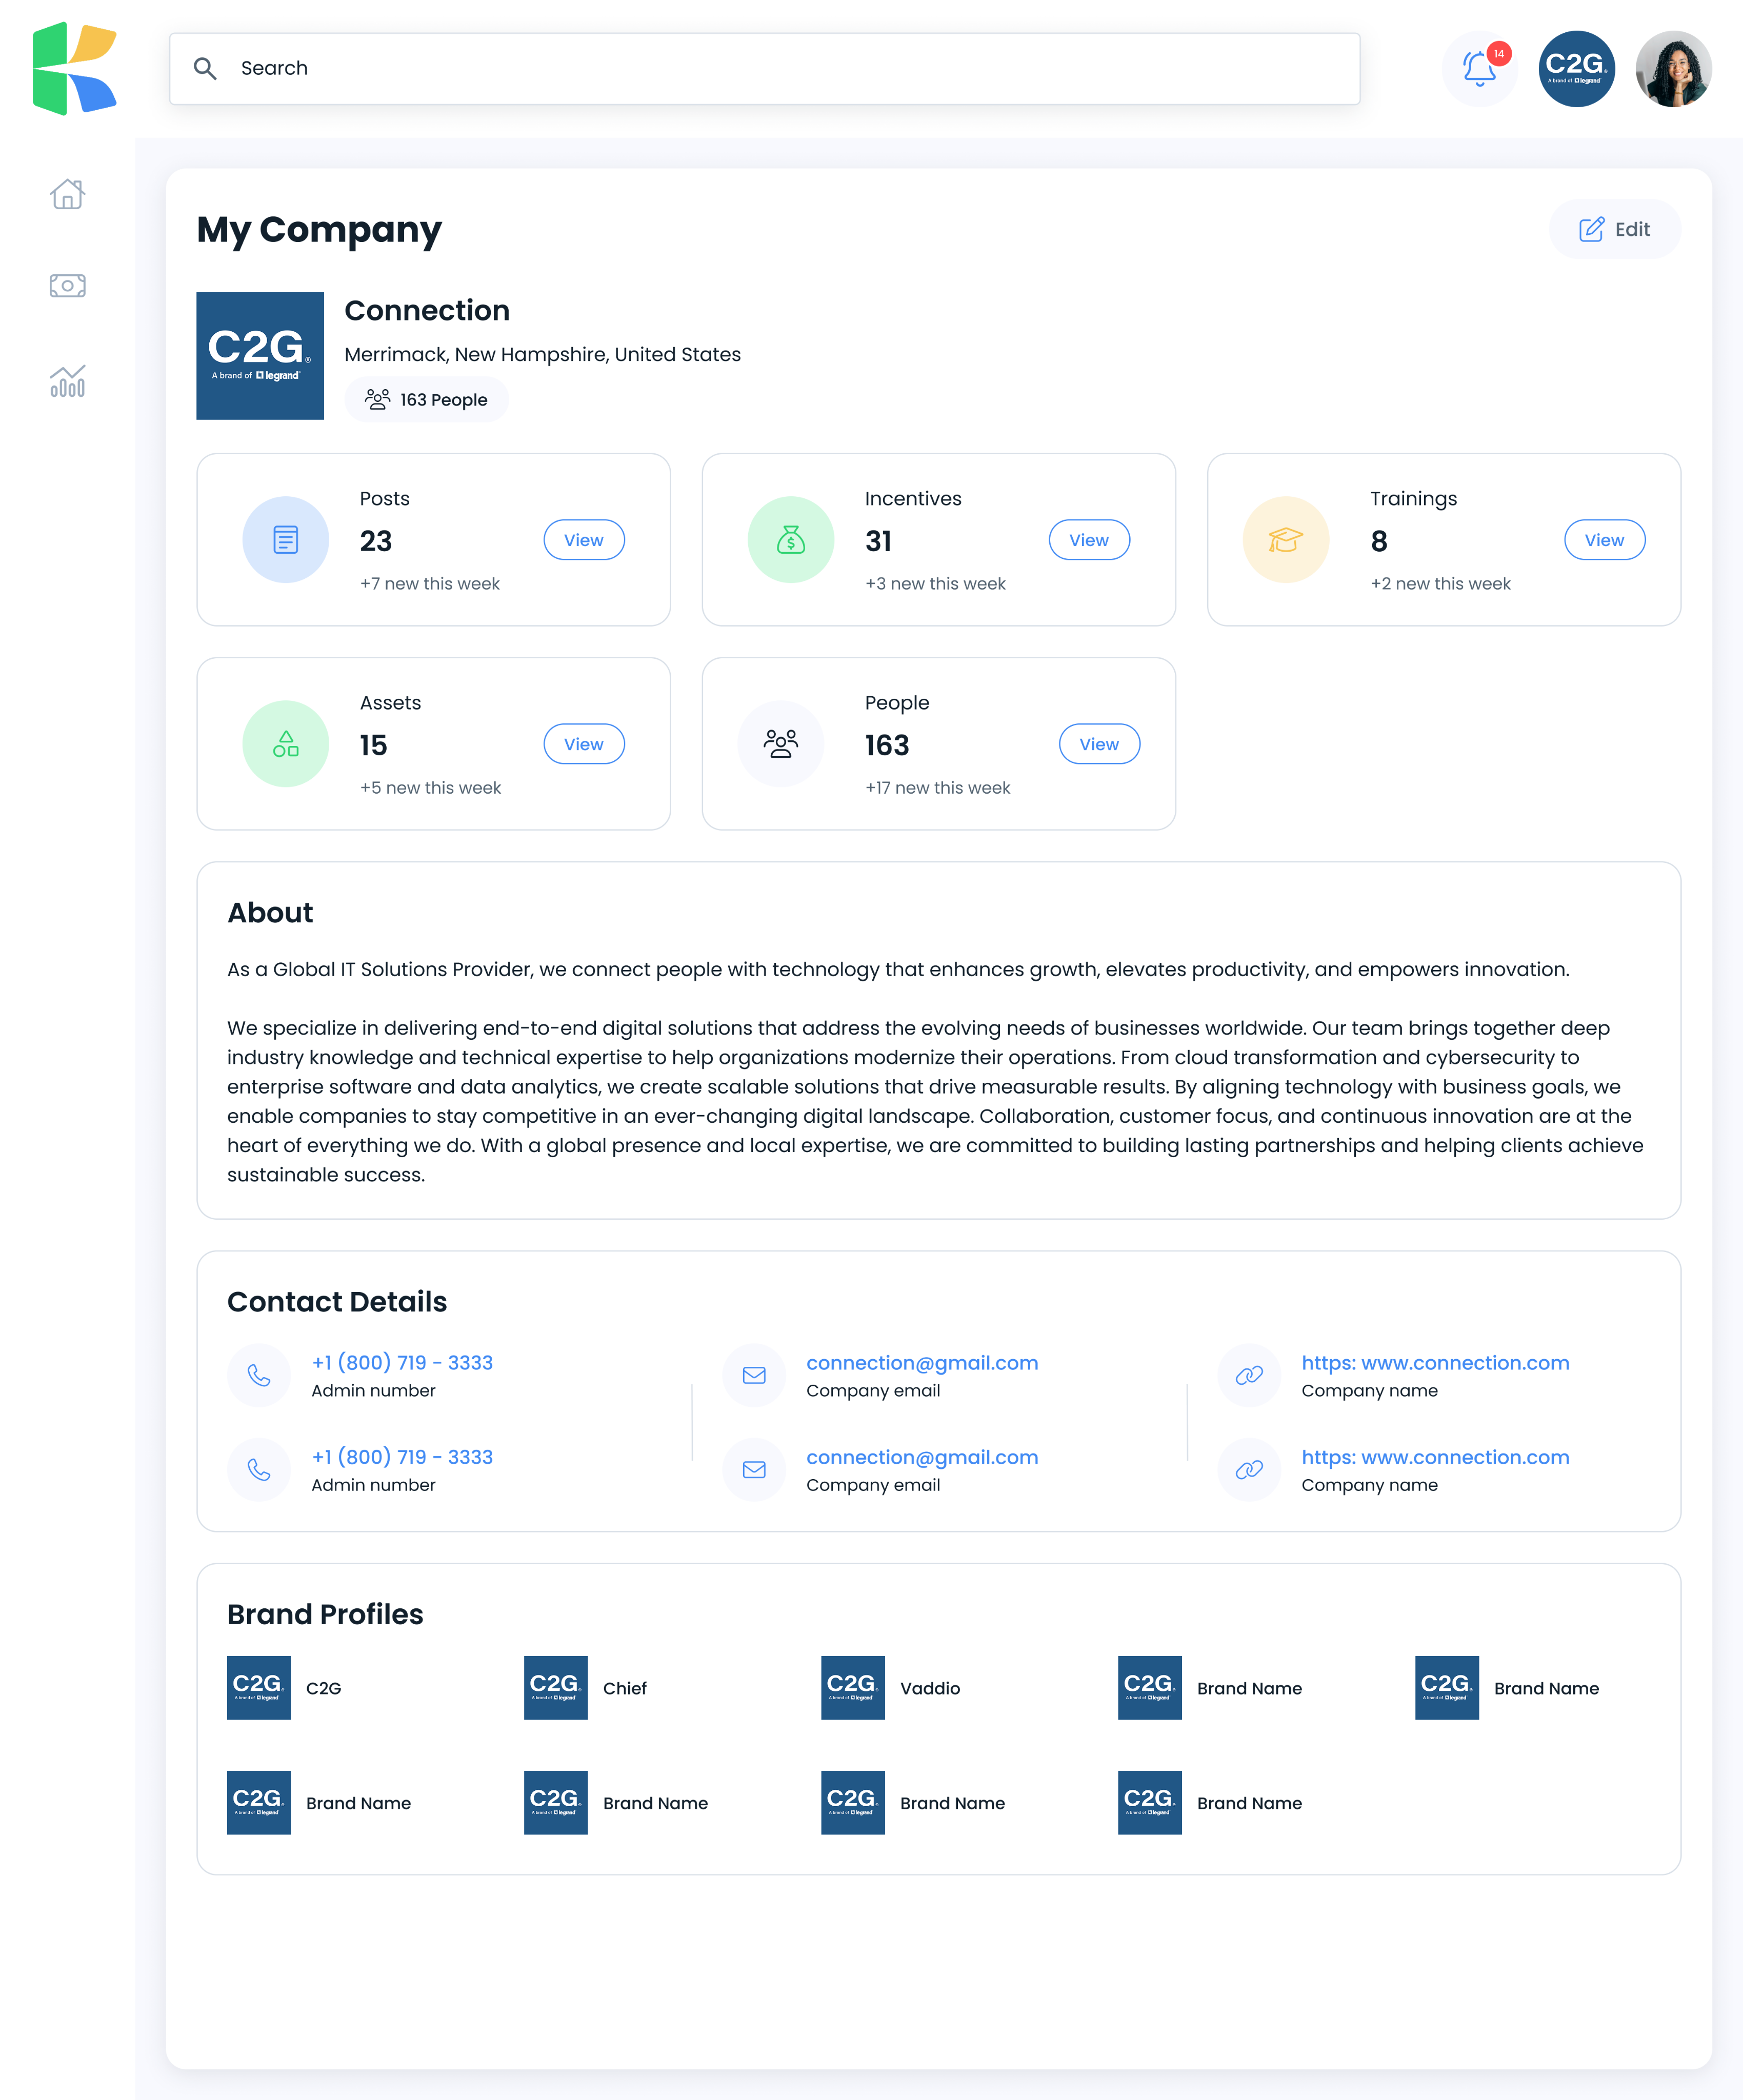Click the C2G company avatar in header

tap(1577, 68)
